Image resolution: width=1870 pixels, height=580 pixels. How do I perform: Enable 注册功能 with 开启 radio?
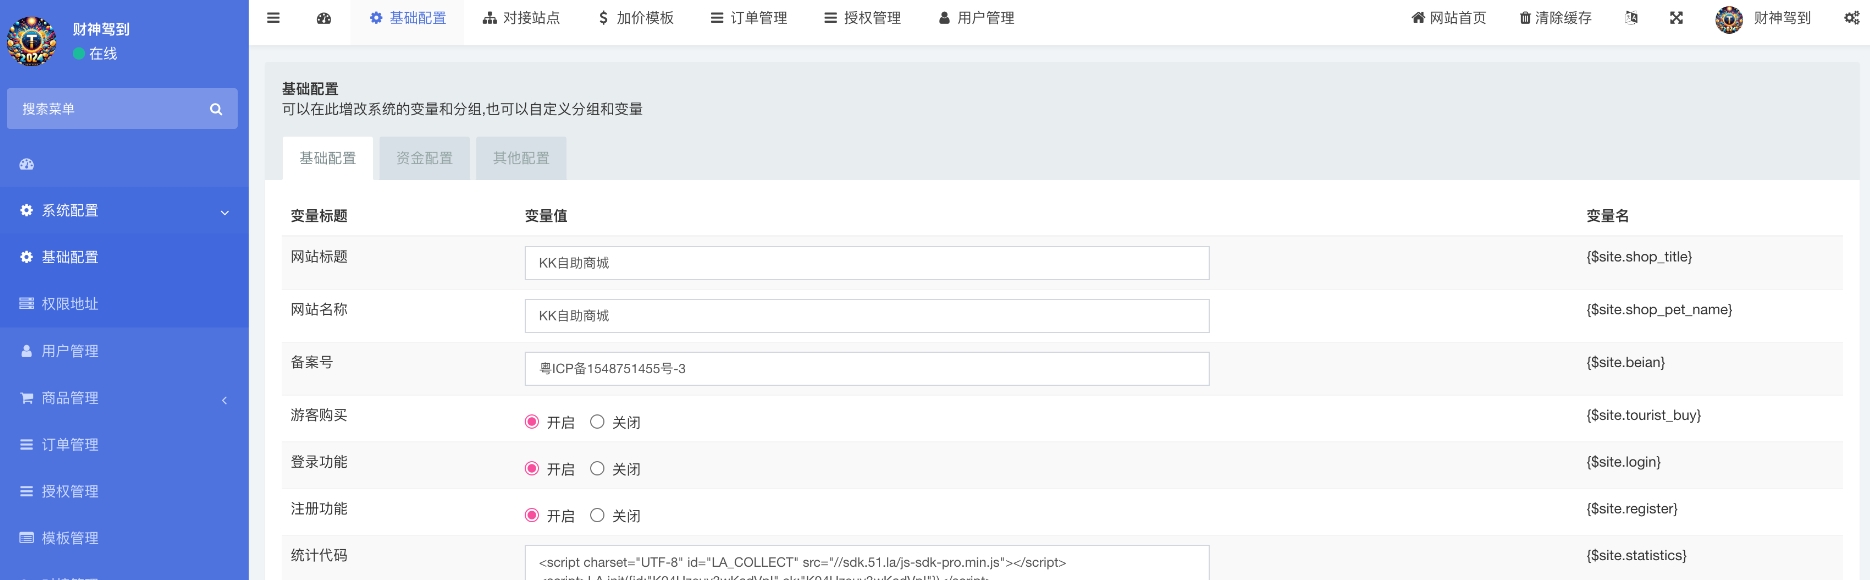point(532,515)
